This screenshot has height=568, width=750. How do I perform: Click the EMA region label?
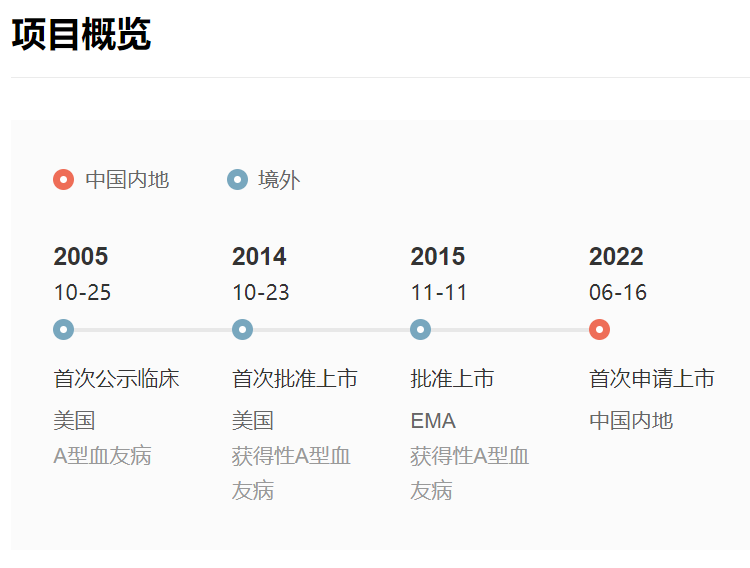tap(433, 421)
